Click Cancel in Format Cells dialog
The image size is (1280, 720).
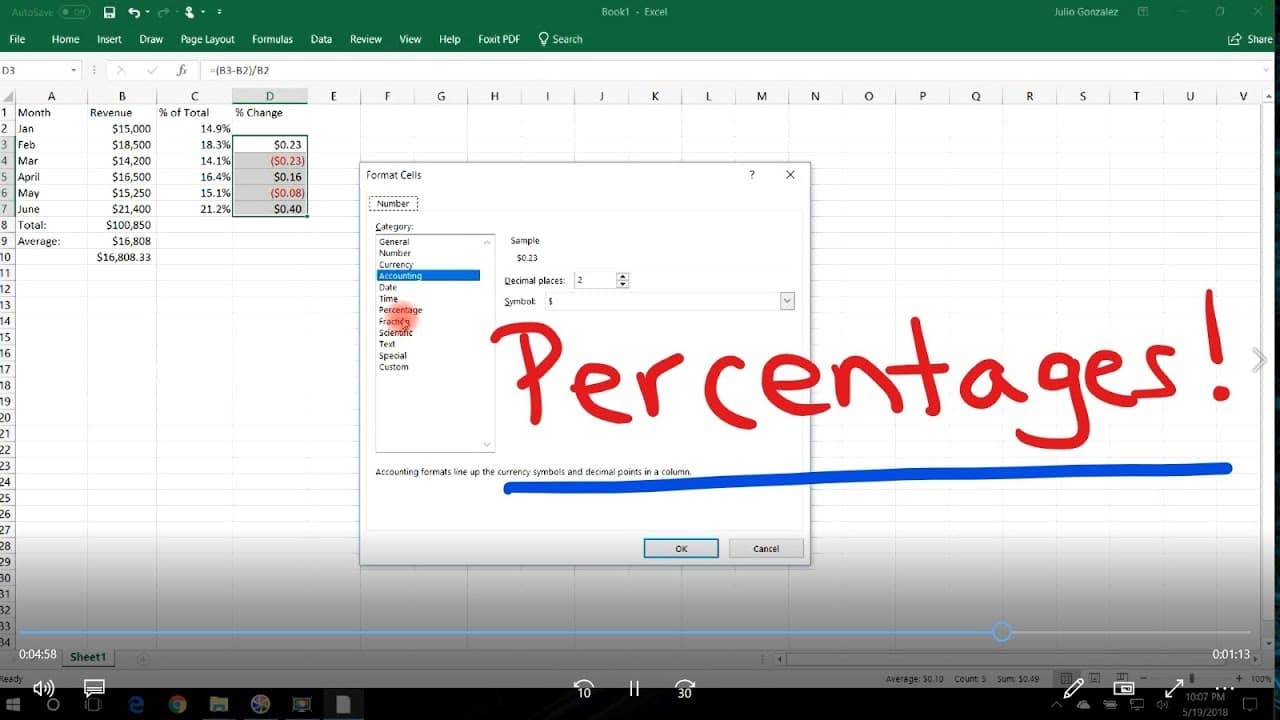pyautogui.click(x=766, y=548)
